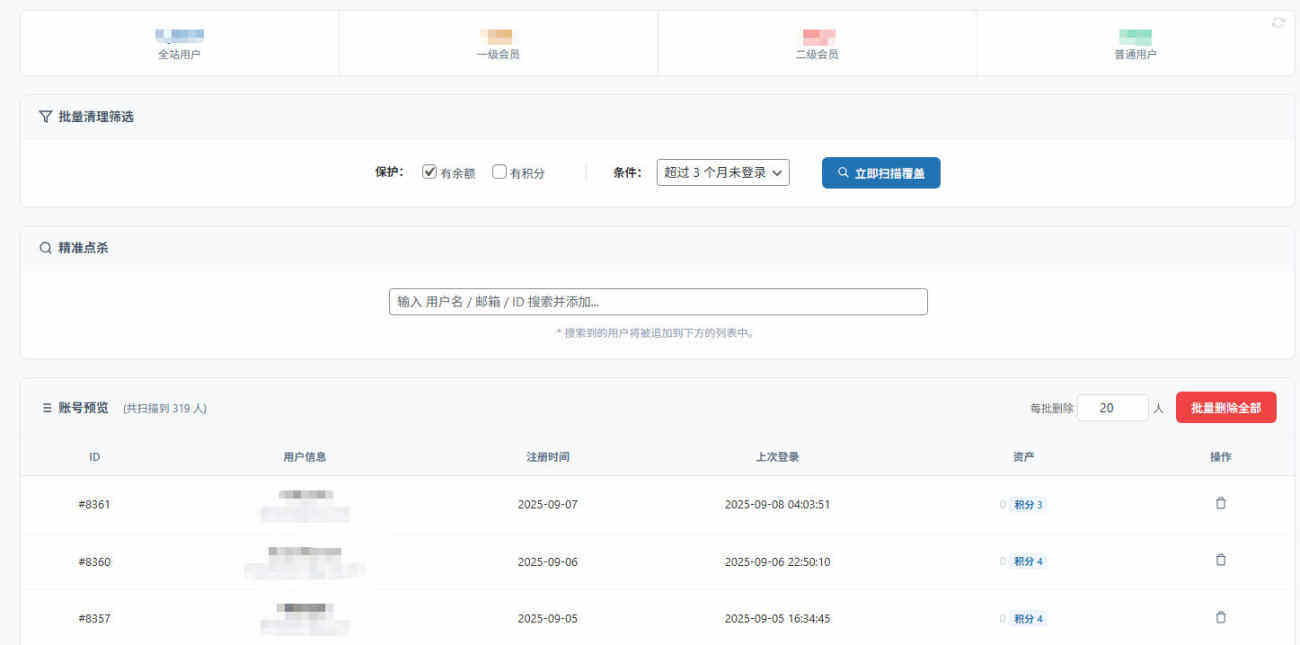Delete user #8361 via its trash icon

(1220, 503)
